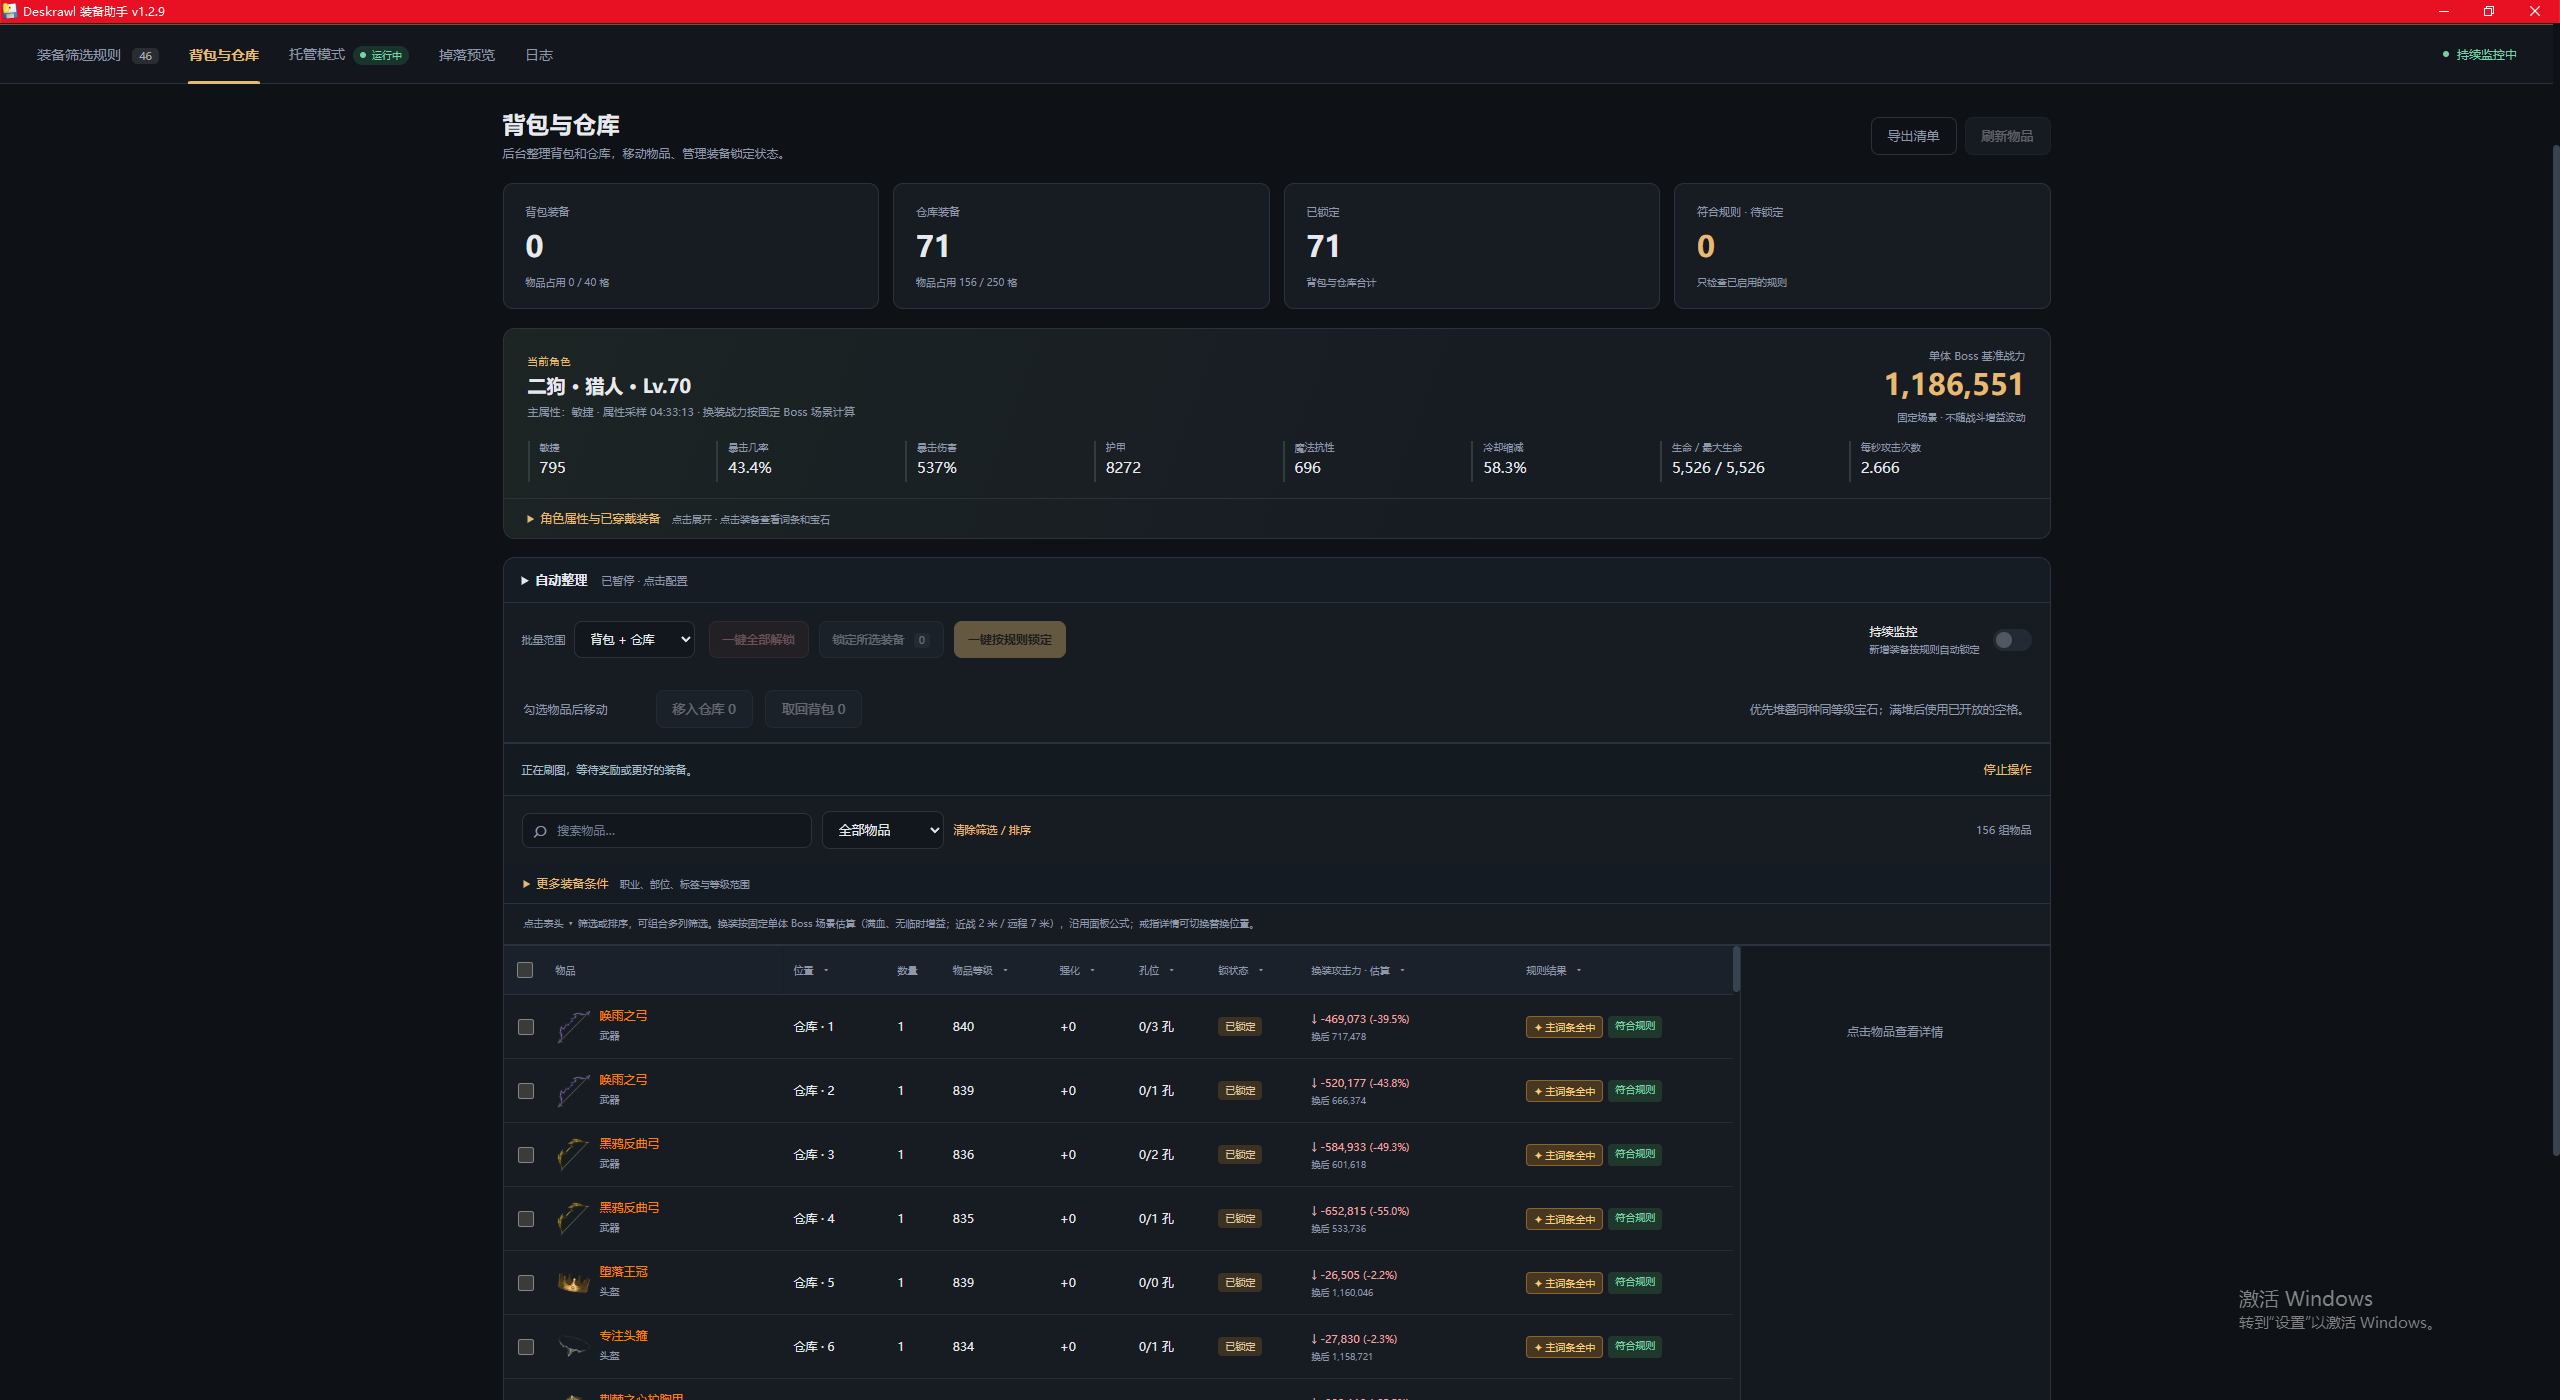Image resolution: width=2560 pixels, height=1400 pixels.
Task: Click the 移入仓库 0 button
Action: point(704,709)
